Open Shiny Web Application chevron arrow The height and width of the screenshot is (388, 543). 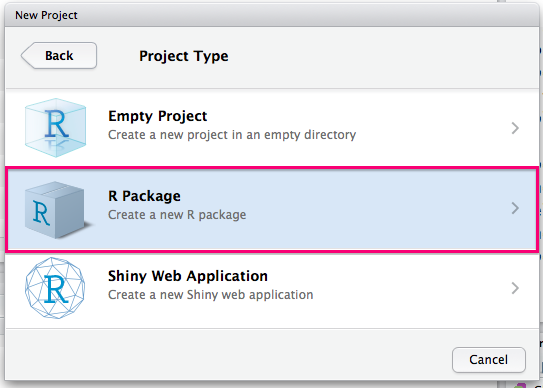click(x=515, y=288)
